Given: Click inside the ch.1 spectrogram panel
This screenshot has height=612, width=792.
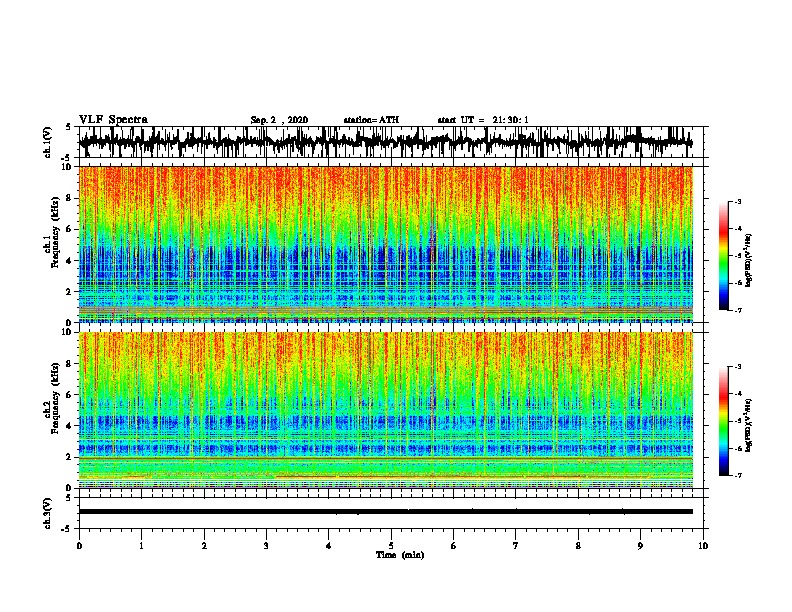Looking at the screenshot, I should pos(386,244).
